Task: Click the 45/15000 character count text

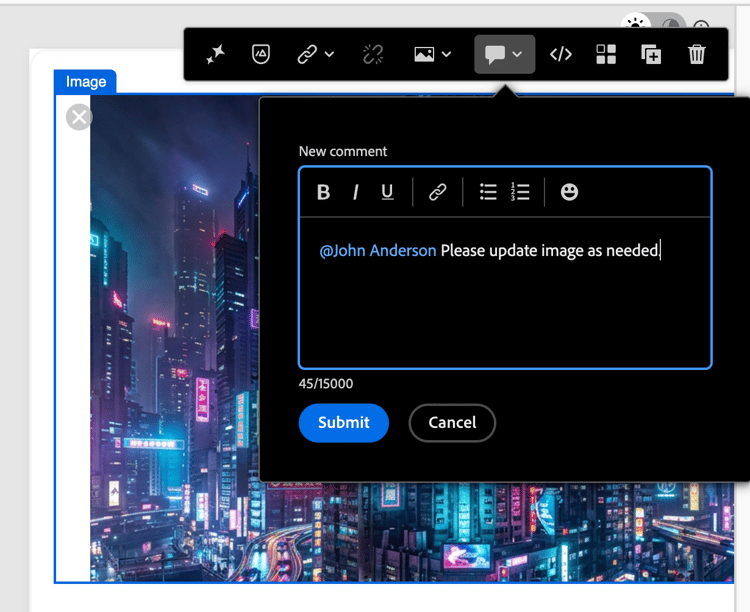Action: pyautogui.click(x=326, y=384)
